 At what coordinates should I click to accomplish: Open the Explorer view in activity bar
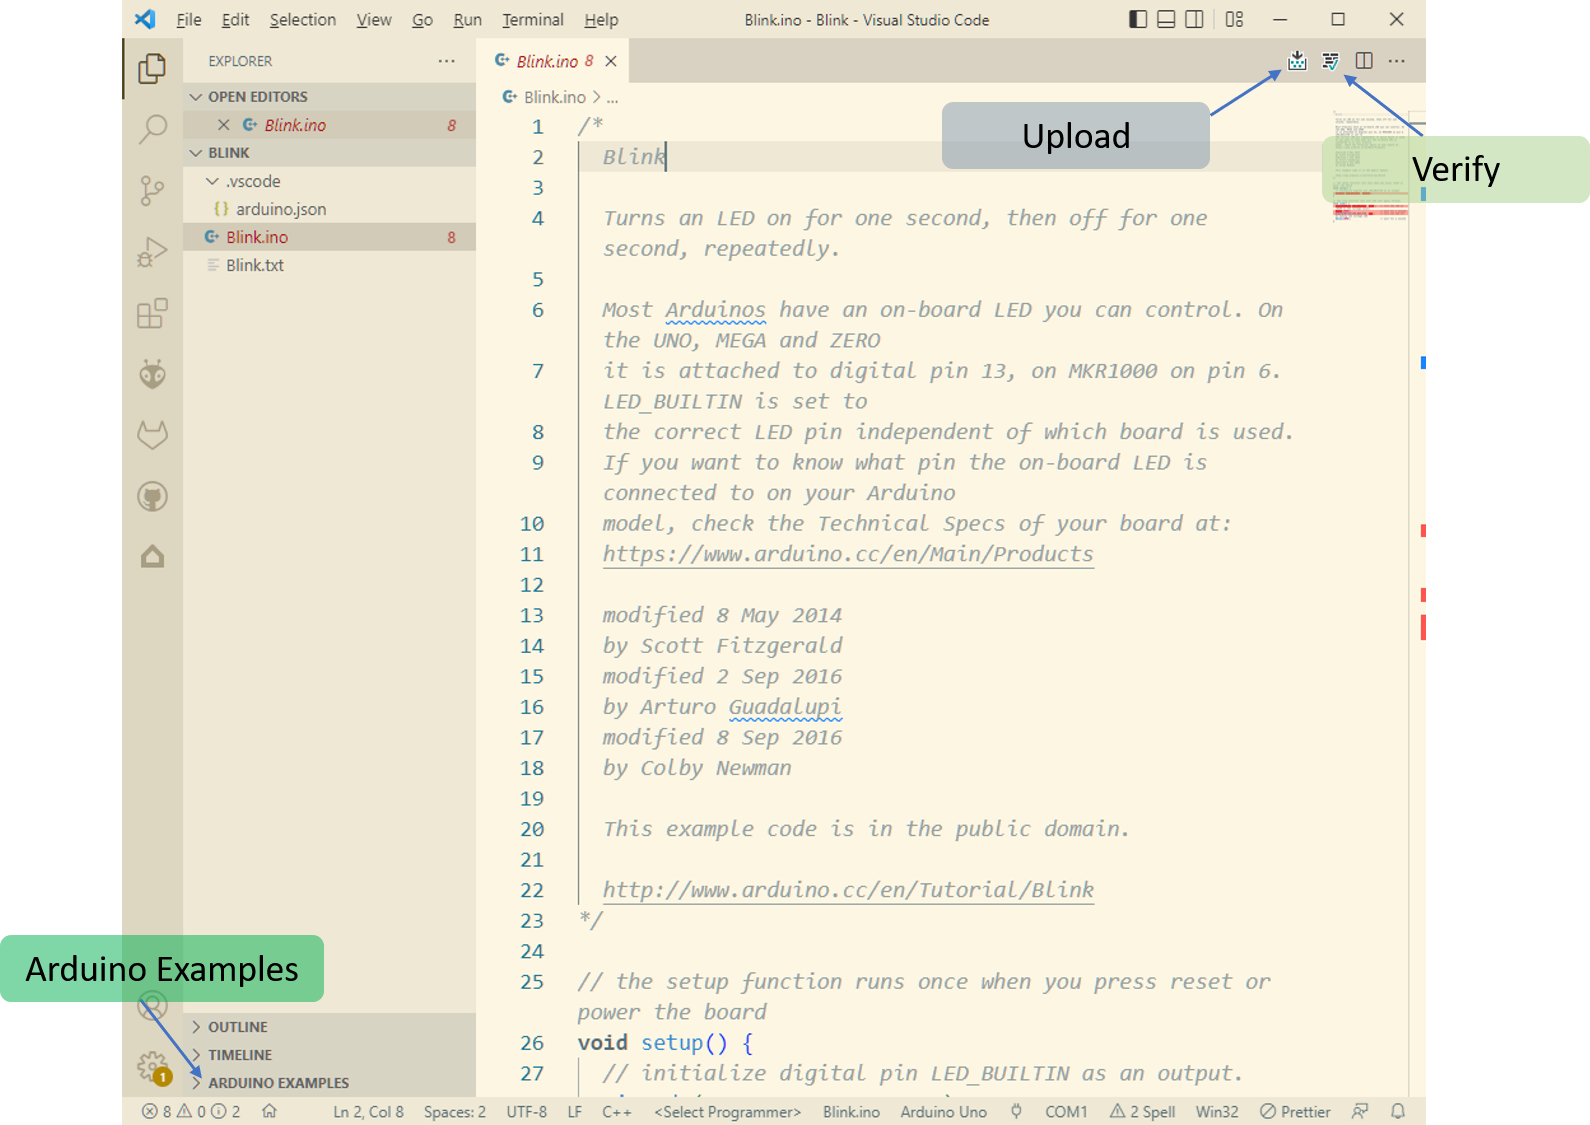[152, 68]
